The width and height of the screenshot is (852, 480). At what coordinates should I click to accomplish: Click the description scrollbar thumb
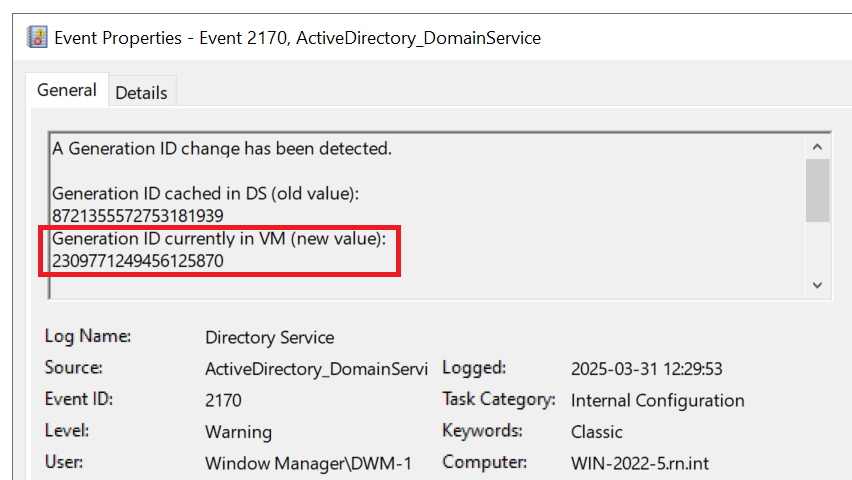coord(817,190)
